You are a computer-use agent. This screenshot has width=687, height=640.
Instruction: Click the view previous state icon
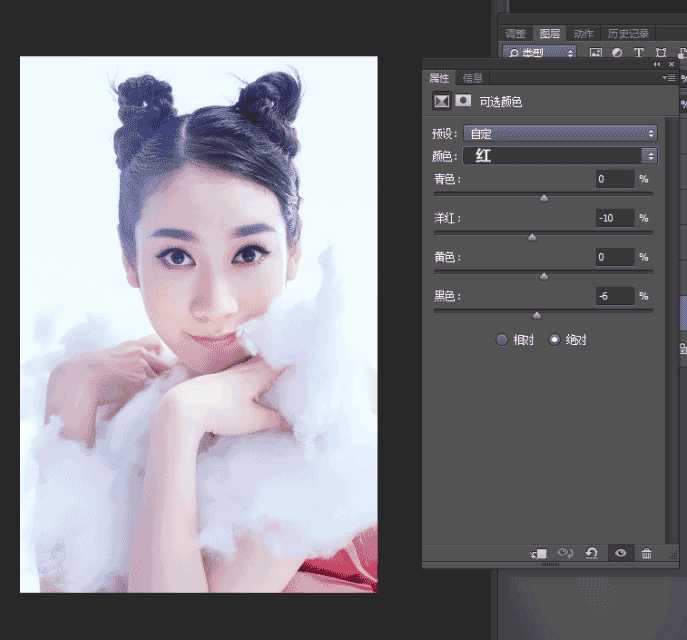(x=565, y=553)
